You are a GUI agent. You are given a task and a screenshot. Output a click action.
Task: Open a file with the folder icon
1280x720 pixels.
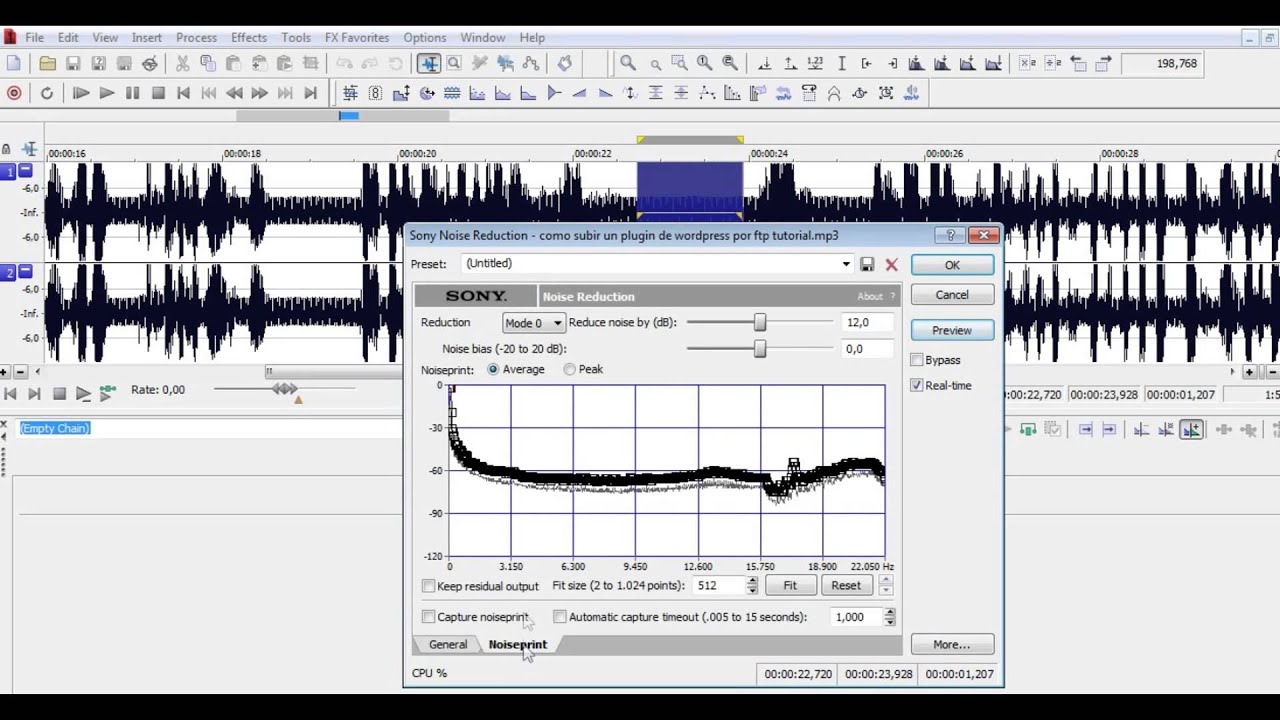pyautogui.click(x=47, y=63)
